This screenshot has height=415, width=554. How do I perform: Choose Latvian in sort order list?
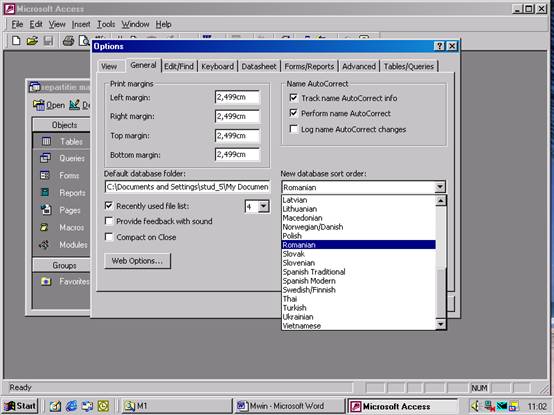tap(358, 200)
